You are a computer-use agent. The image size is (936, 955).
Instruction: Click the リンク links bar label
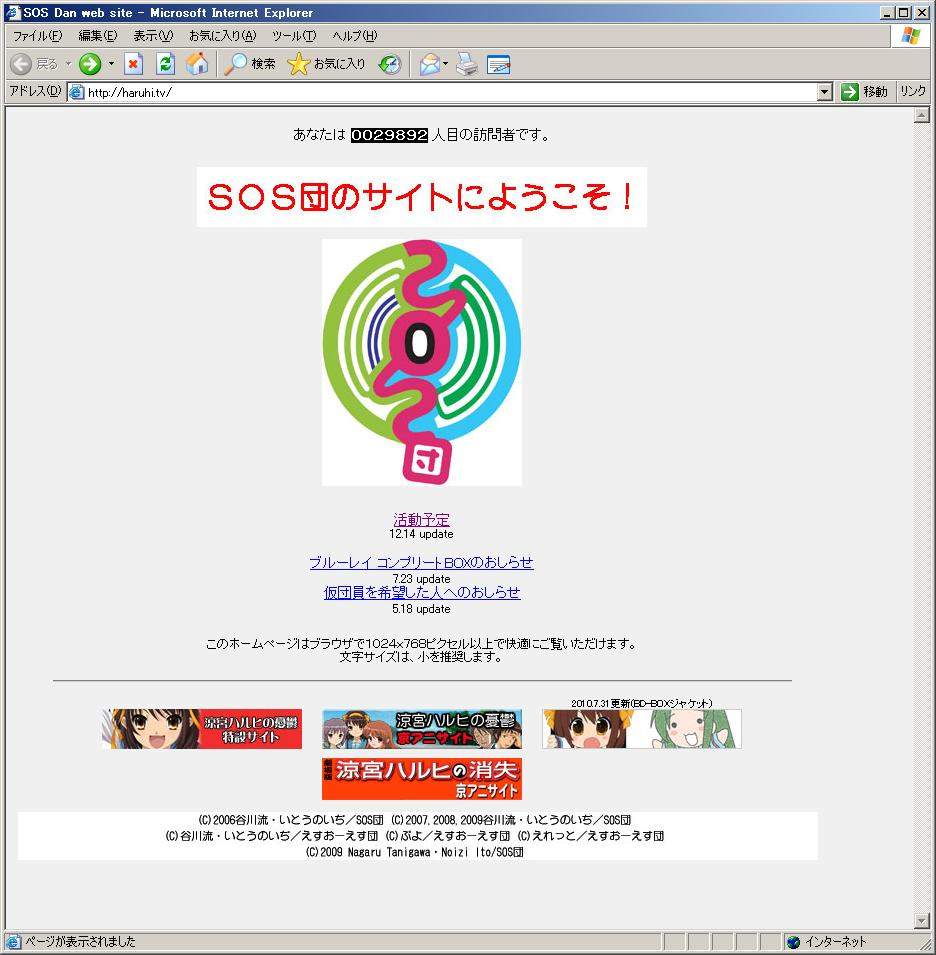tap(913, 92)
